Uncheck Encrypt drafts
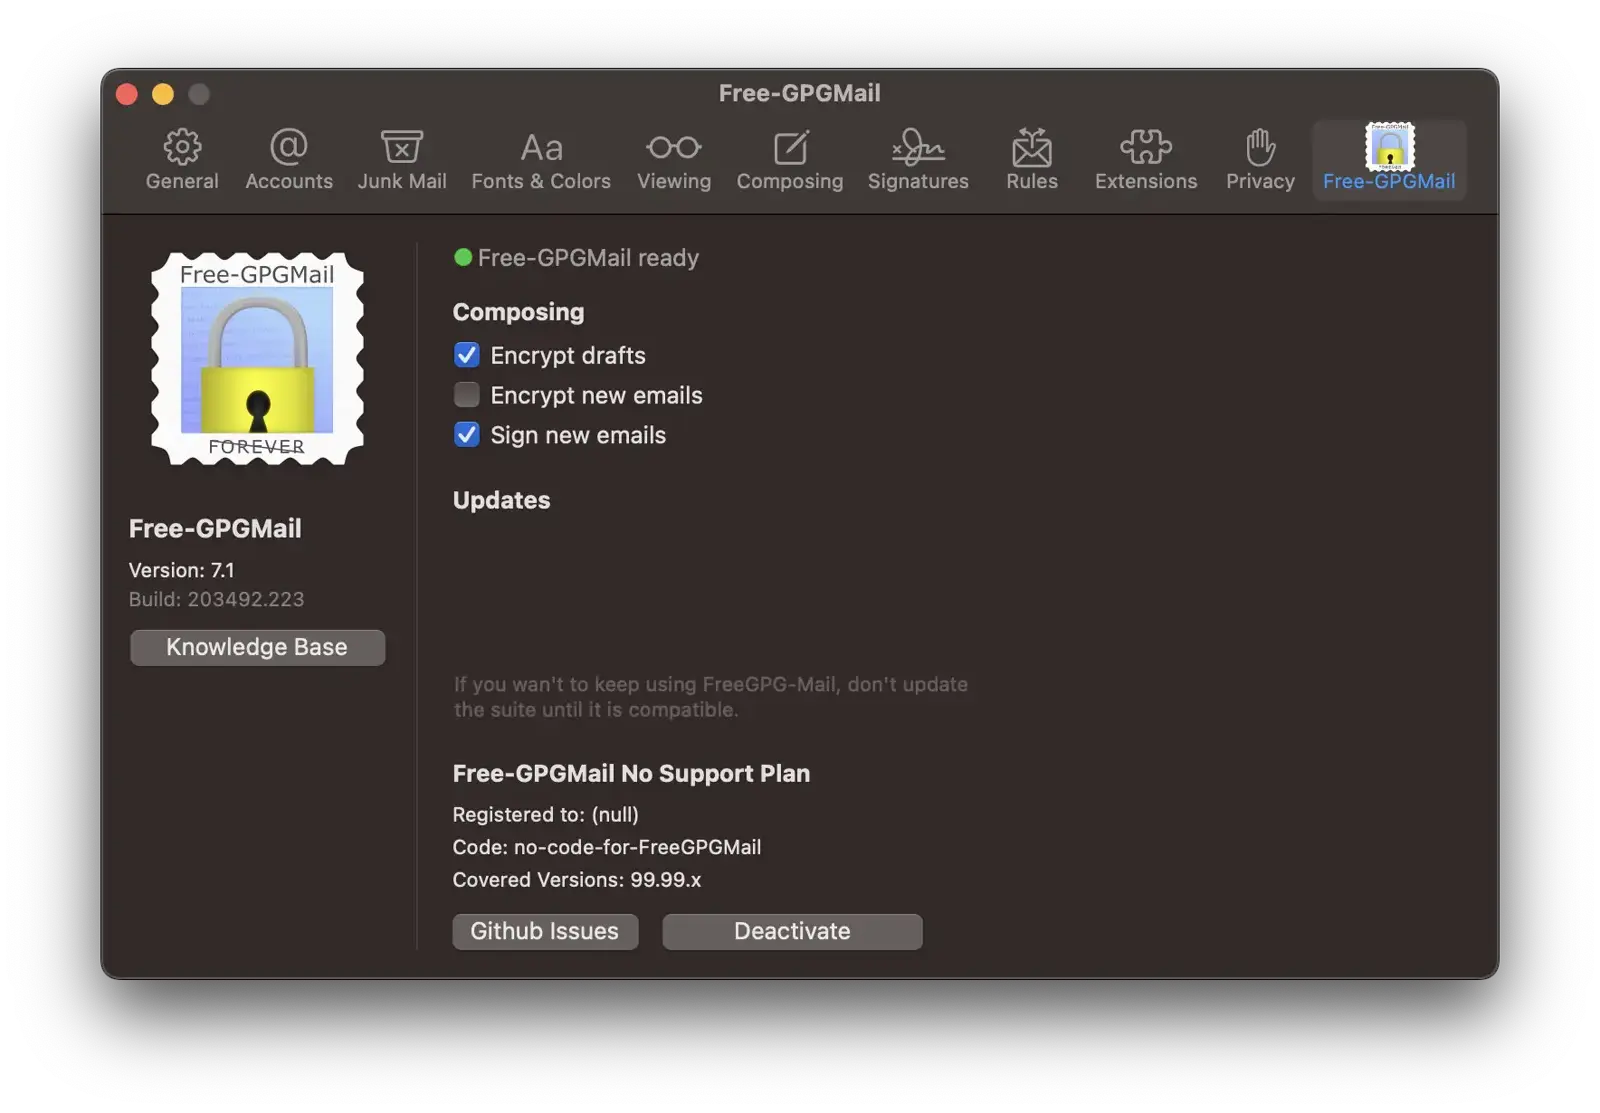Screen dimensions: 1600x1113 466,355
